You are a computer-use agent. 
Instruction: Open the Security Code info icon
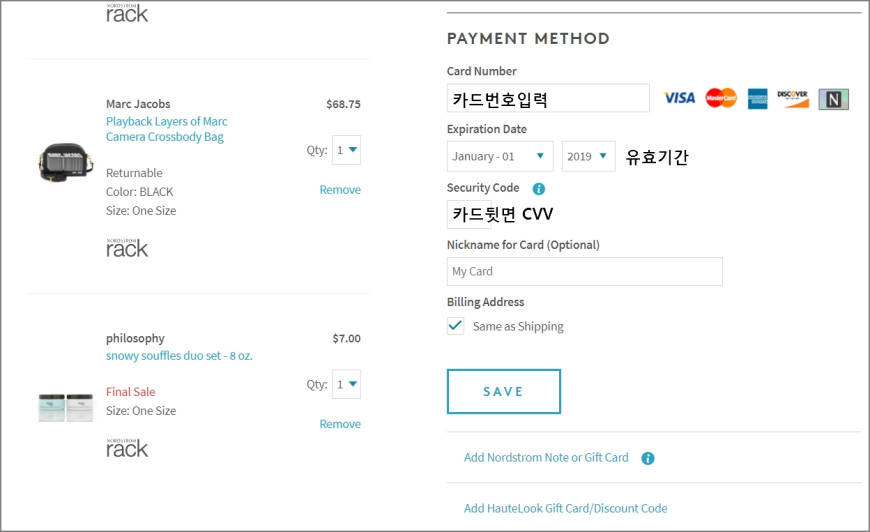coord(538,189)
